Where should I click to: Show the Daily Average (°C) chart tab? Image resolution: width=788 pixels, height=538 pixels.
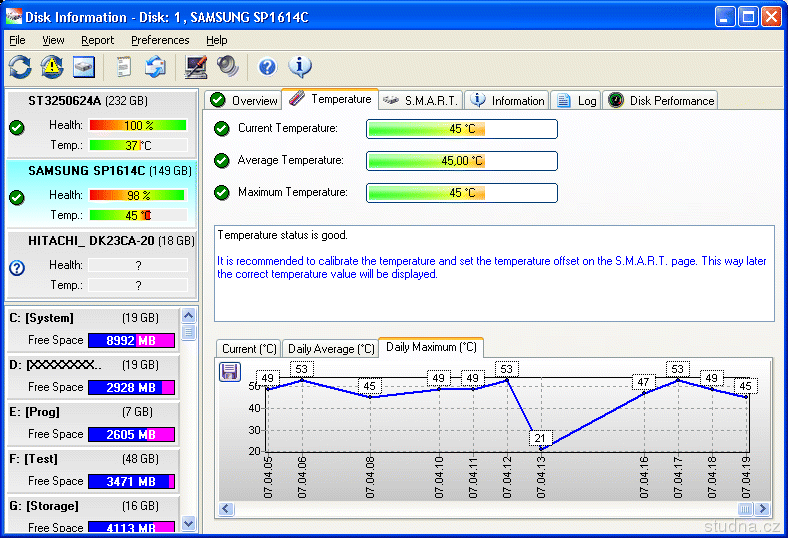[329, 349]
